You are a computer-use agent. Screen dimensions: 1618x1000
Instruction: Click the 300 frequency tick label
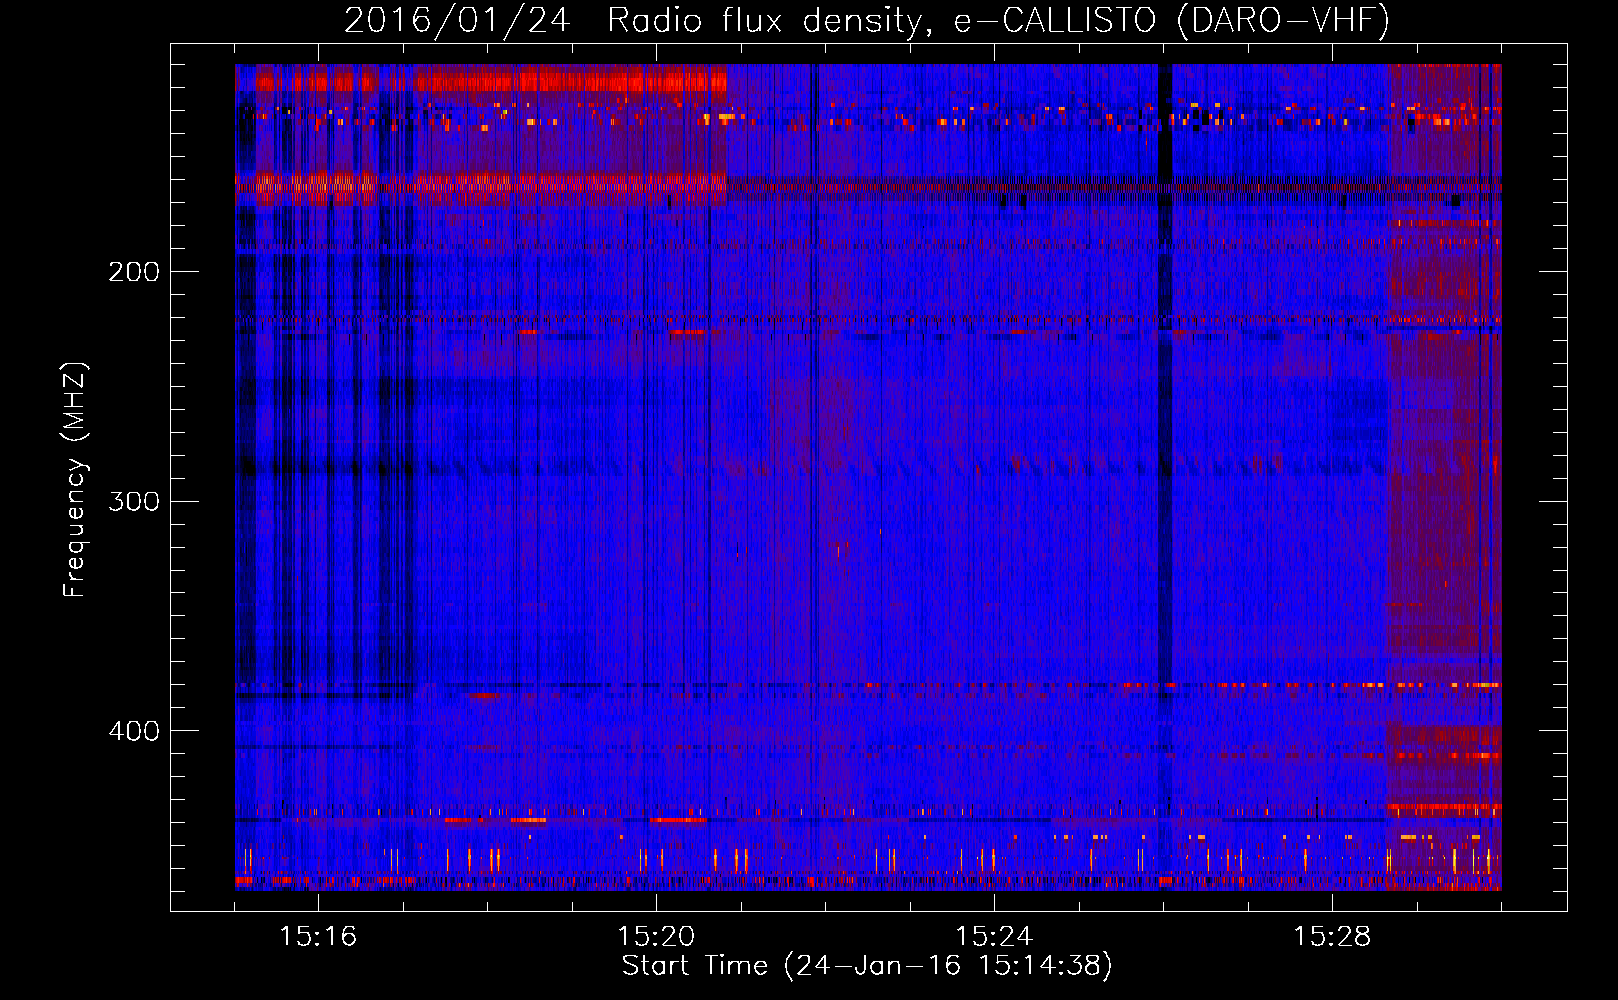coord(134,501)
